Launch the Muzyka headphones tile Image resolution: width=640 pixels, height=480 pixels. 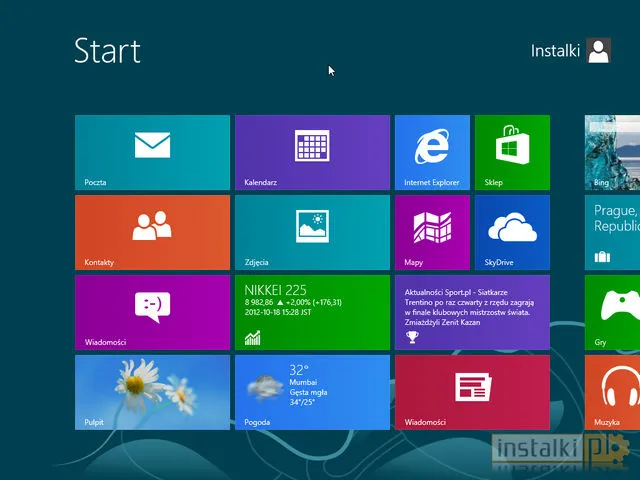[612, 392]
